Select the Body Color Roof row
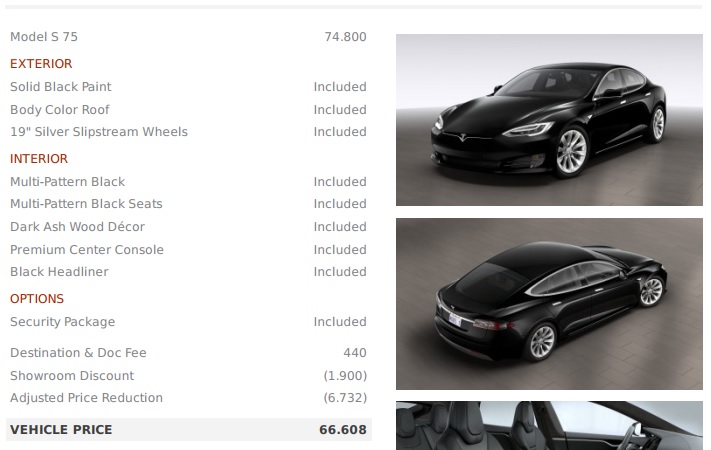 188,110
